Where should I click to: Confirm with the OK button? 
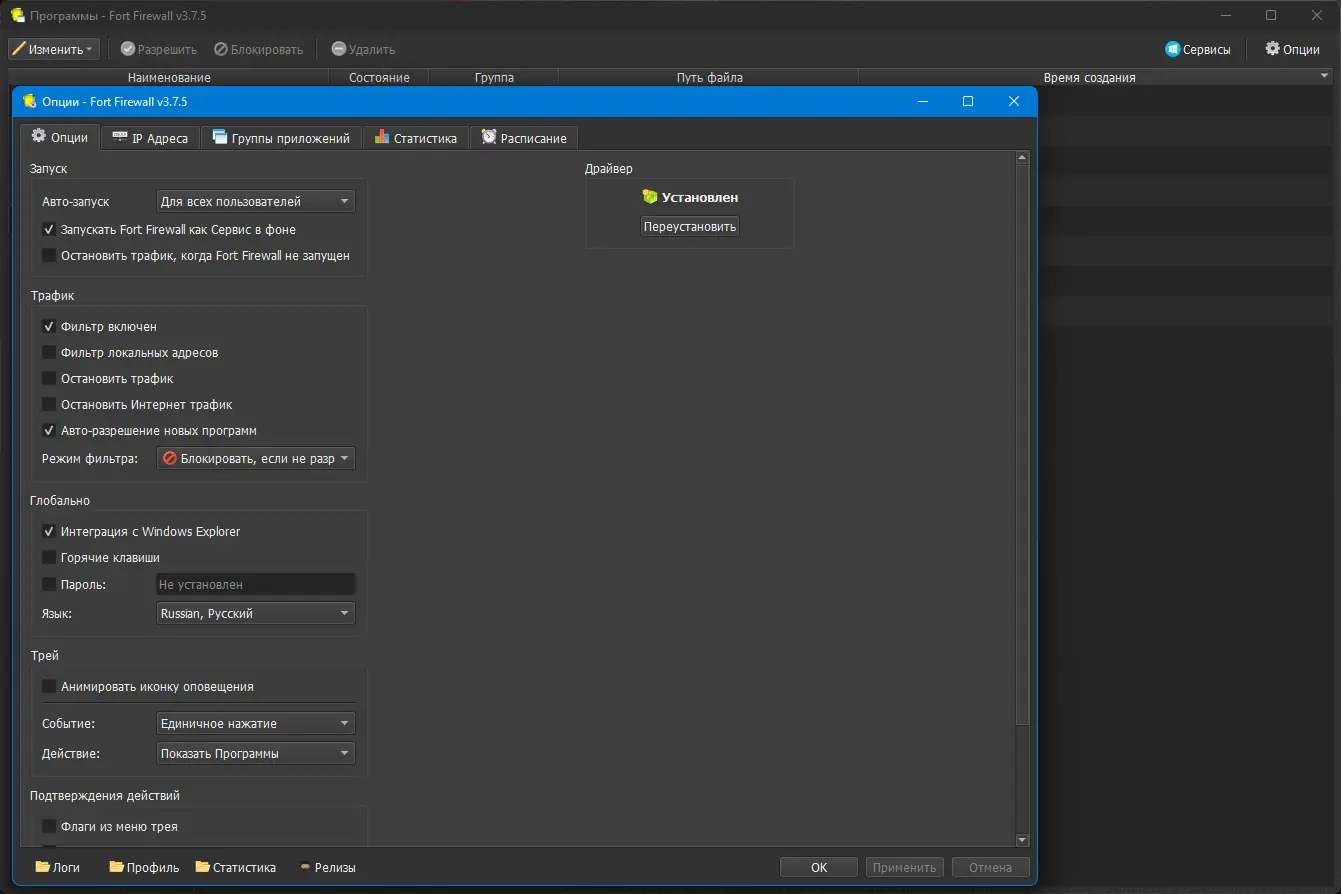[819, 867]
